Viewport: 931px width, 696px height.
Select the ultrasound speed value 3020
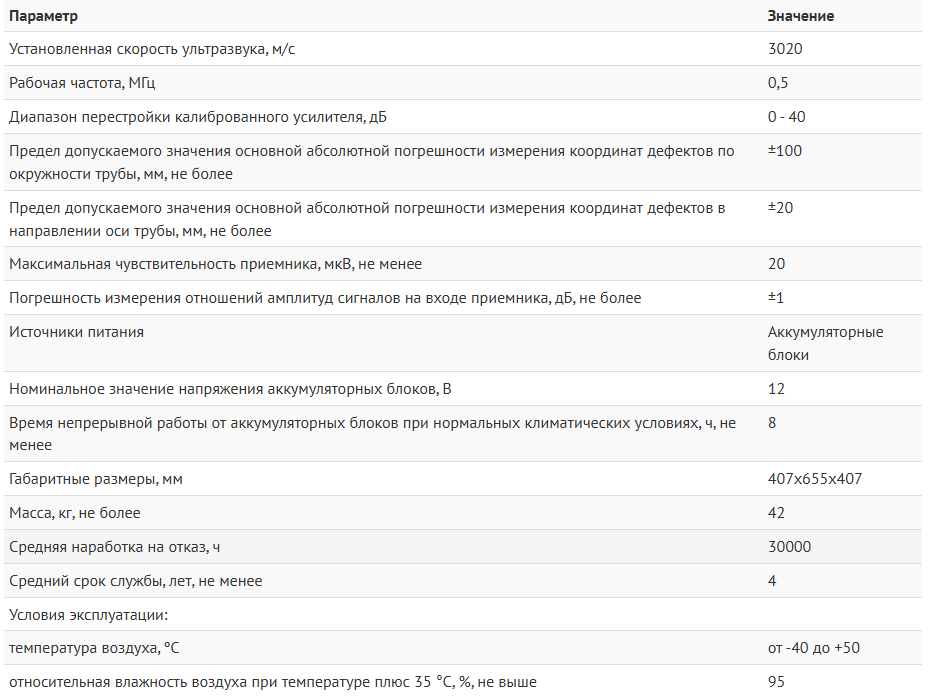(785, 49)
